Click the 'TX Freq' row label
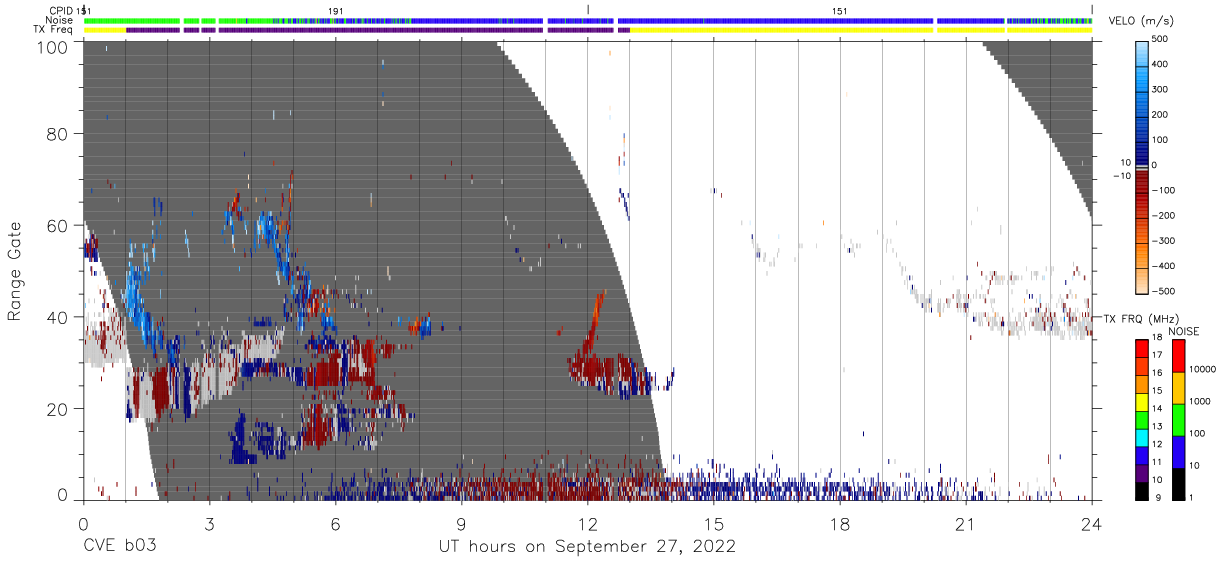1228x567 pixels. (53, 30)
